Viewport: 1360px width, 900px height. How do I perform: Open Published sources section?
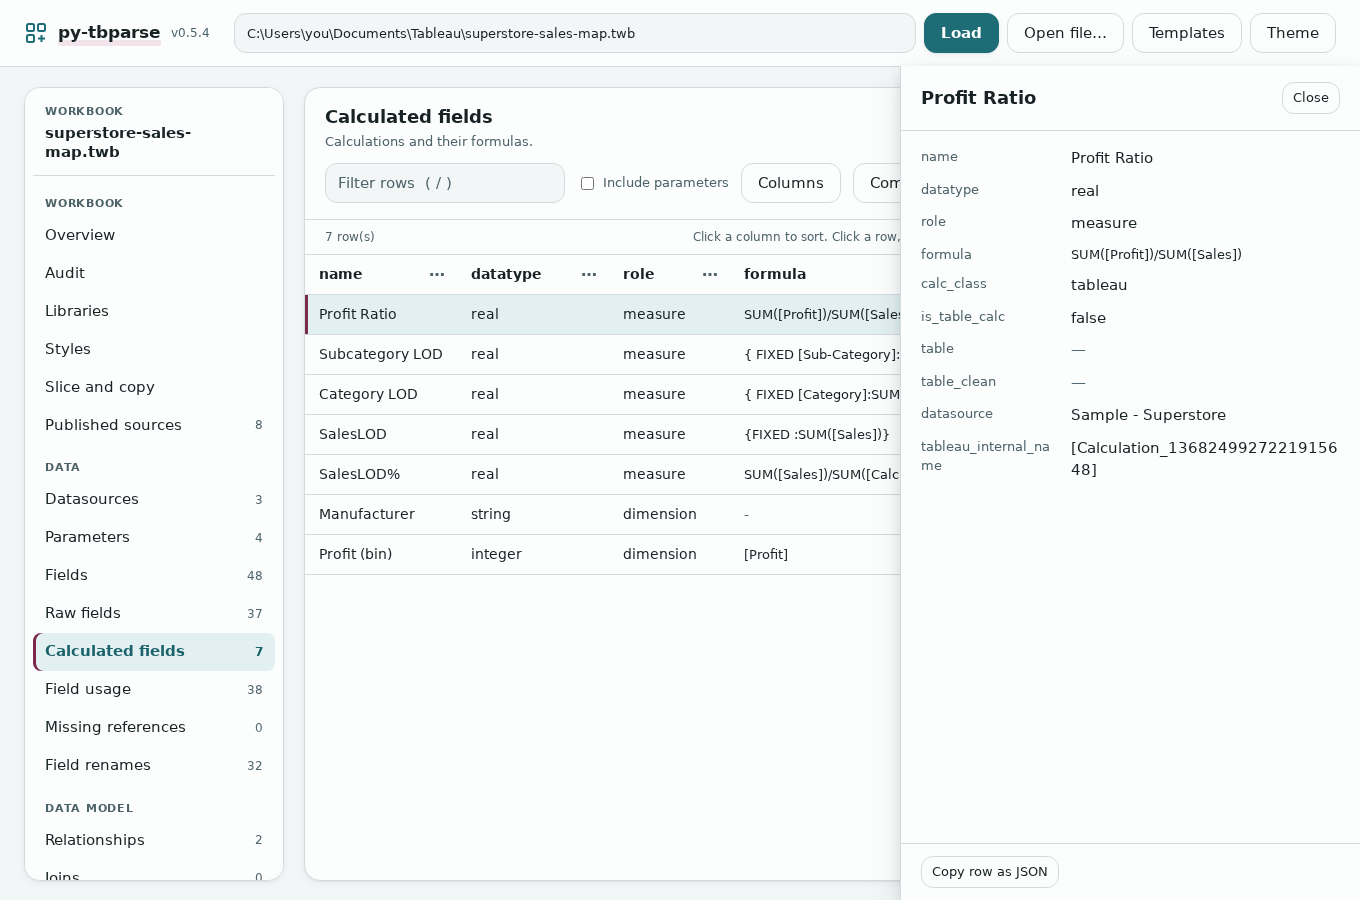coord(154,425)
